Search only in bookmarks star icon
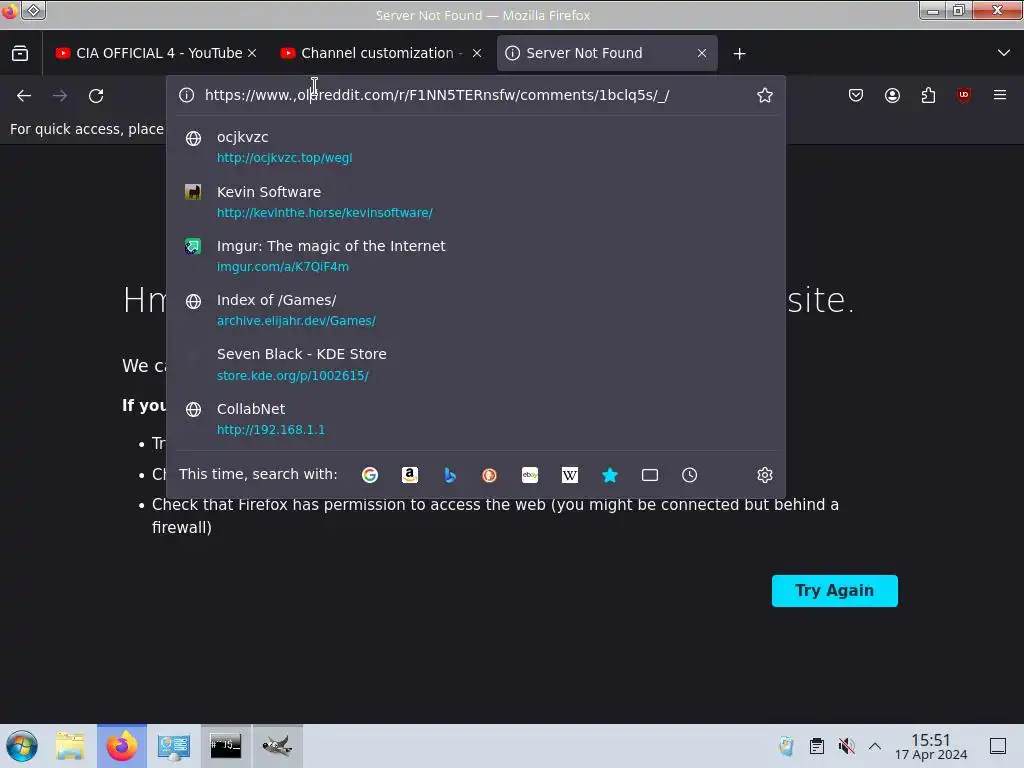The width and height of the screenshot is (1024, 768). point(610,475)
